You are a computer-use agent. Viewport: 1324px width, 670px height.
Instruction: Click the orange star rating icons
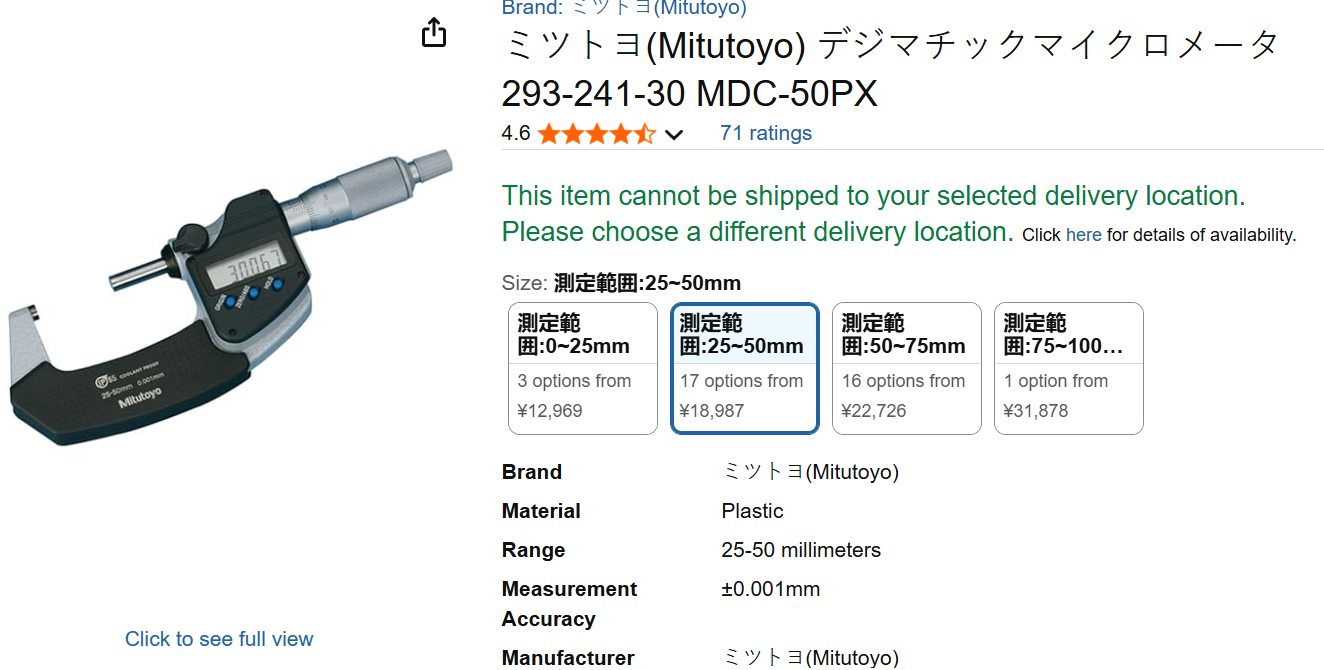click(596, 134)
